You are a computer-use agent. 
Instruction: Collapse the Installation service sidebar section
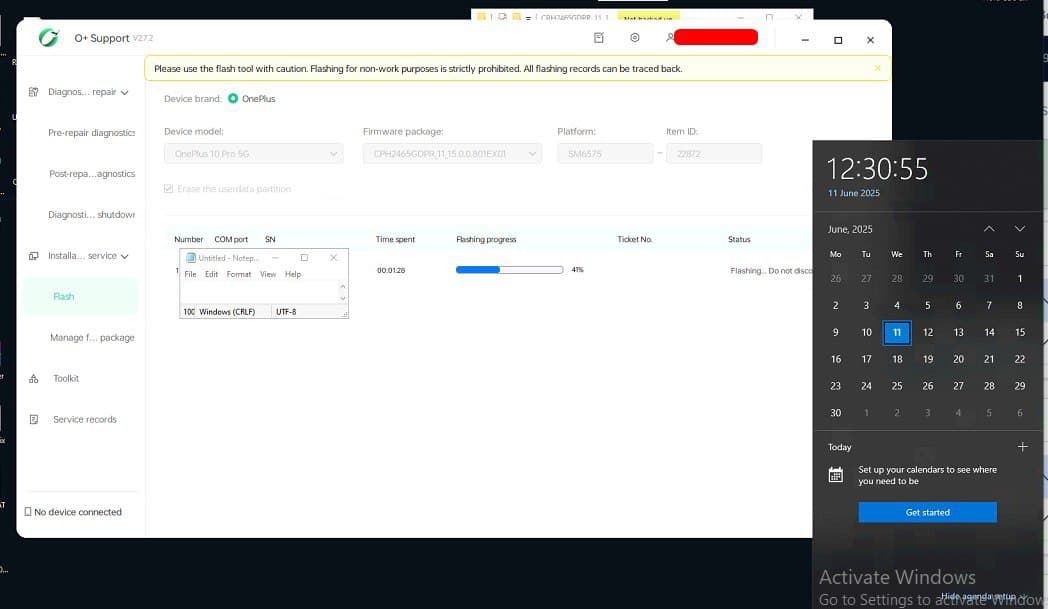click(x=125, y=257)
